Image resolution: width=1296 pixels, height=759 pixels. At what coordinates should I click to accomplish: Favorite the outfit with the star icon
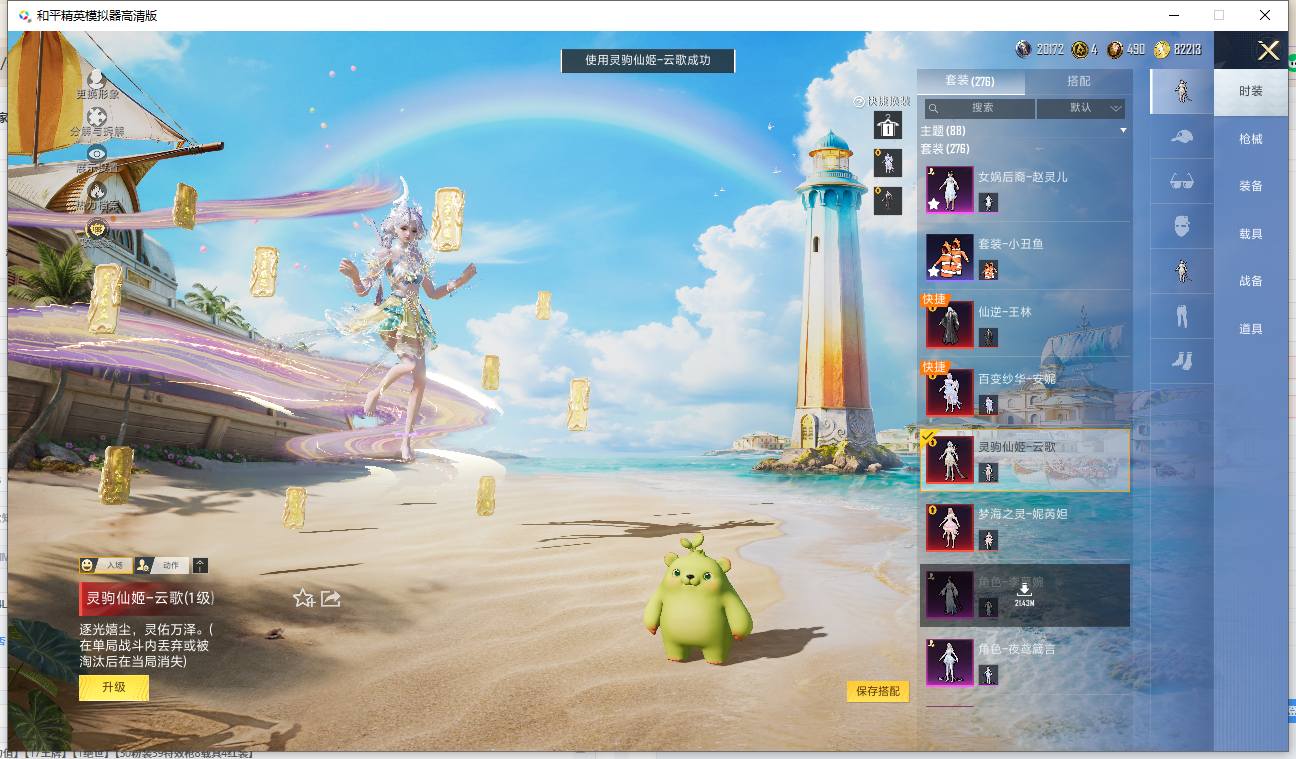[x=303, y=598]
